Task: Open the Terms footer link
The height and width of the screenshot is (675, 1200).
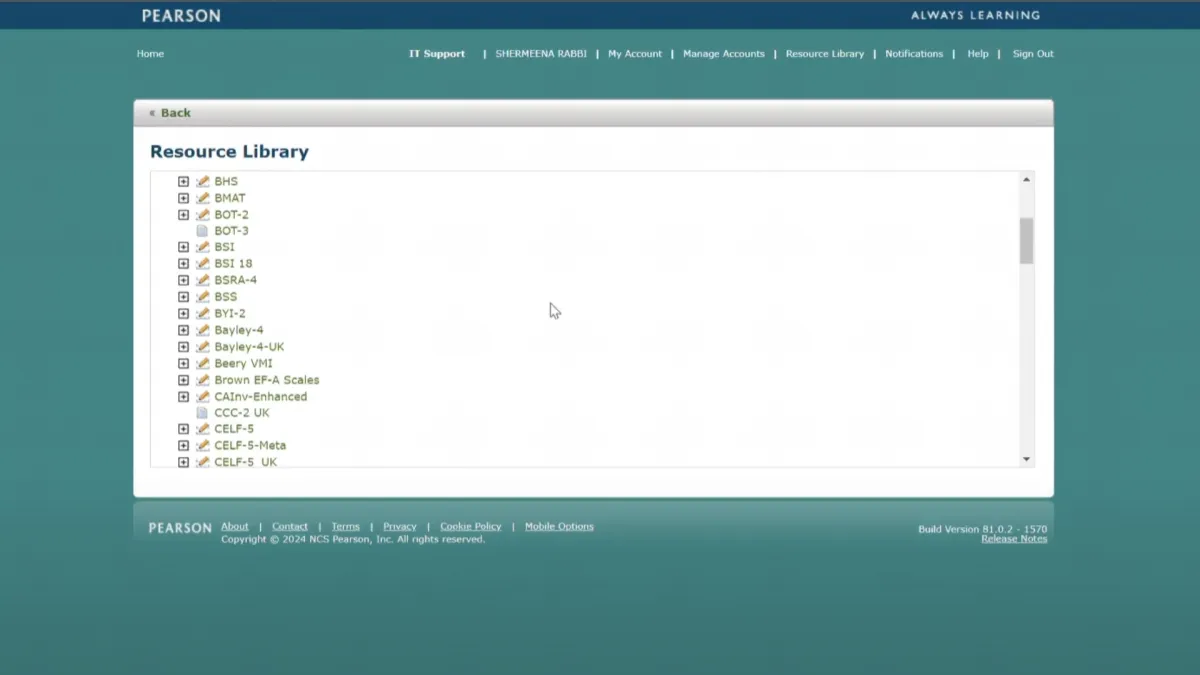Action: point(346,527)
